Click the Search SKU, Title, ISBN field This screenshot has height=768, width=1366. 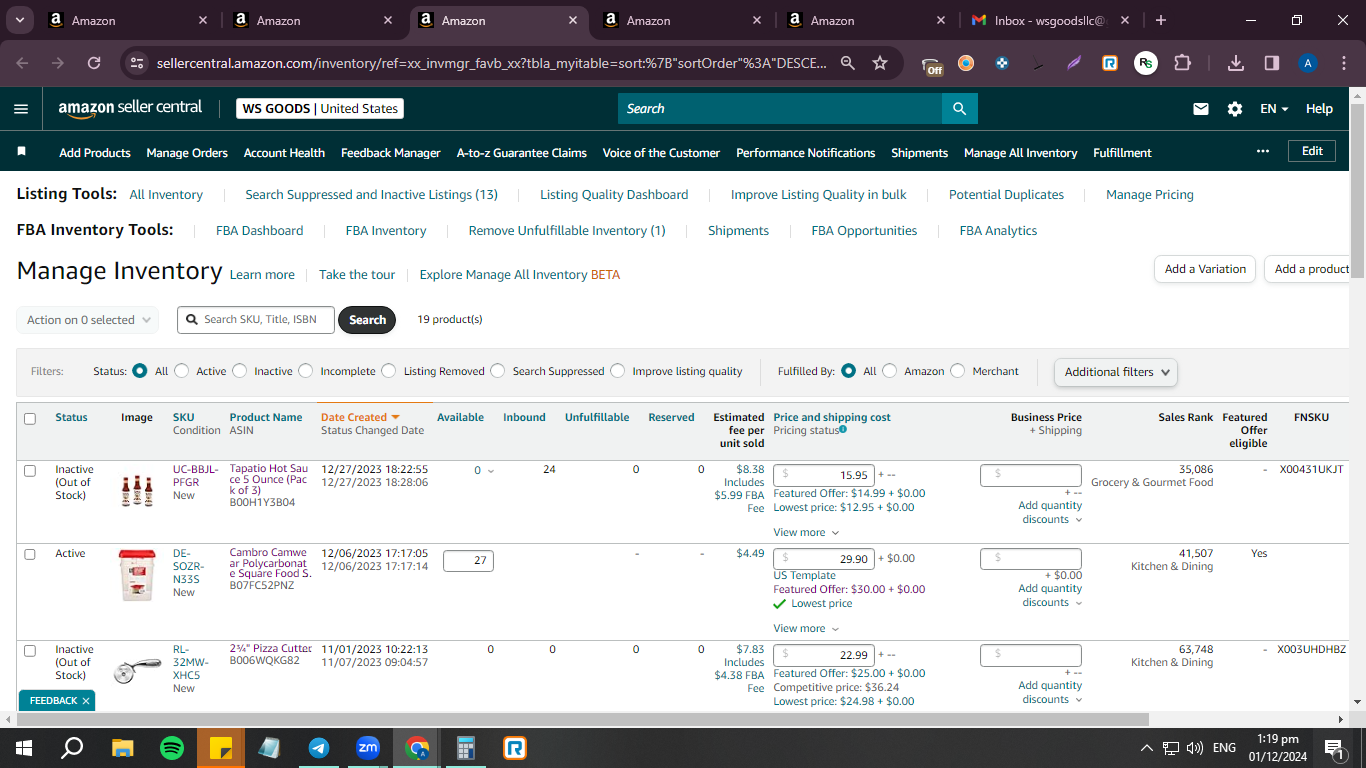[256, 320]
